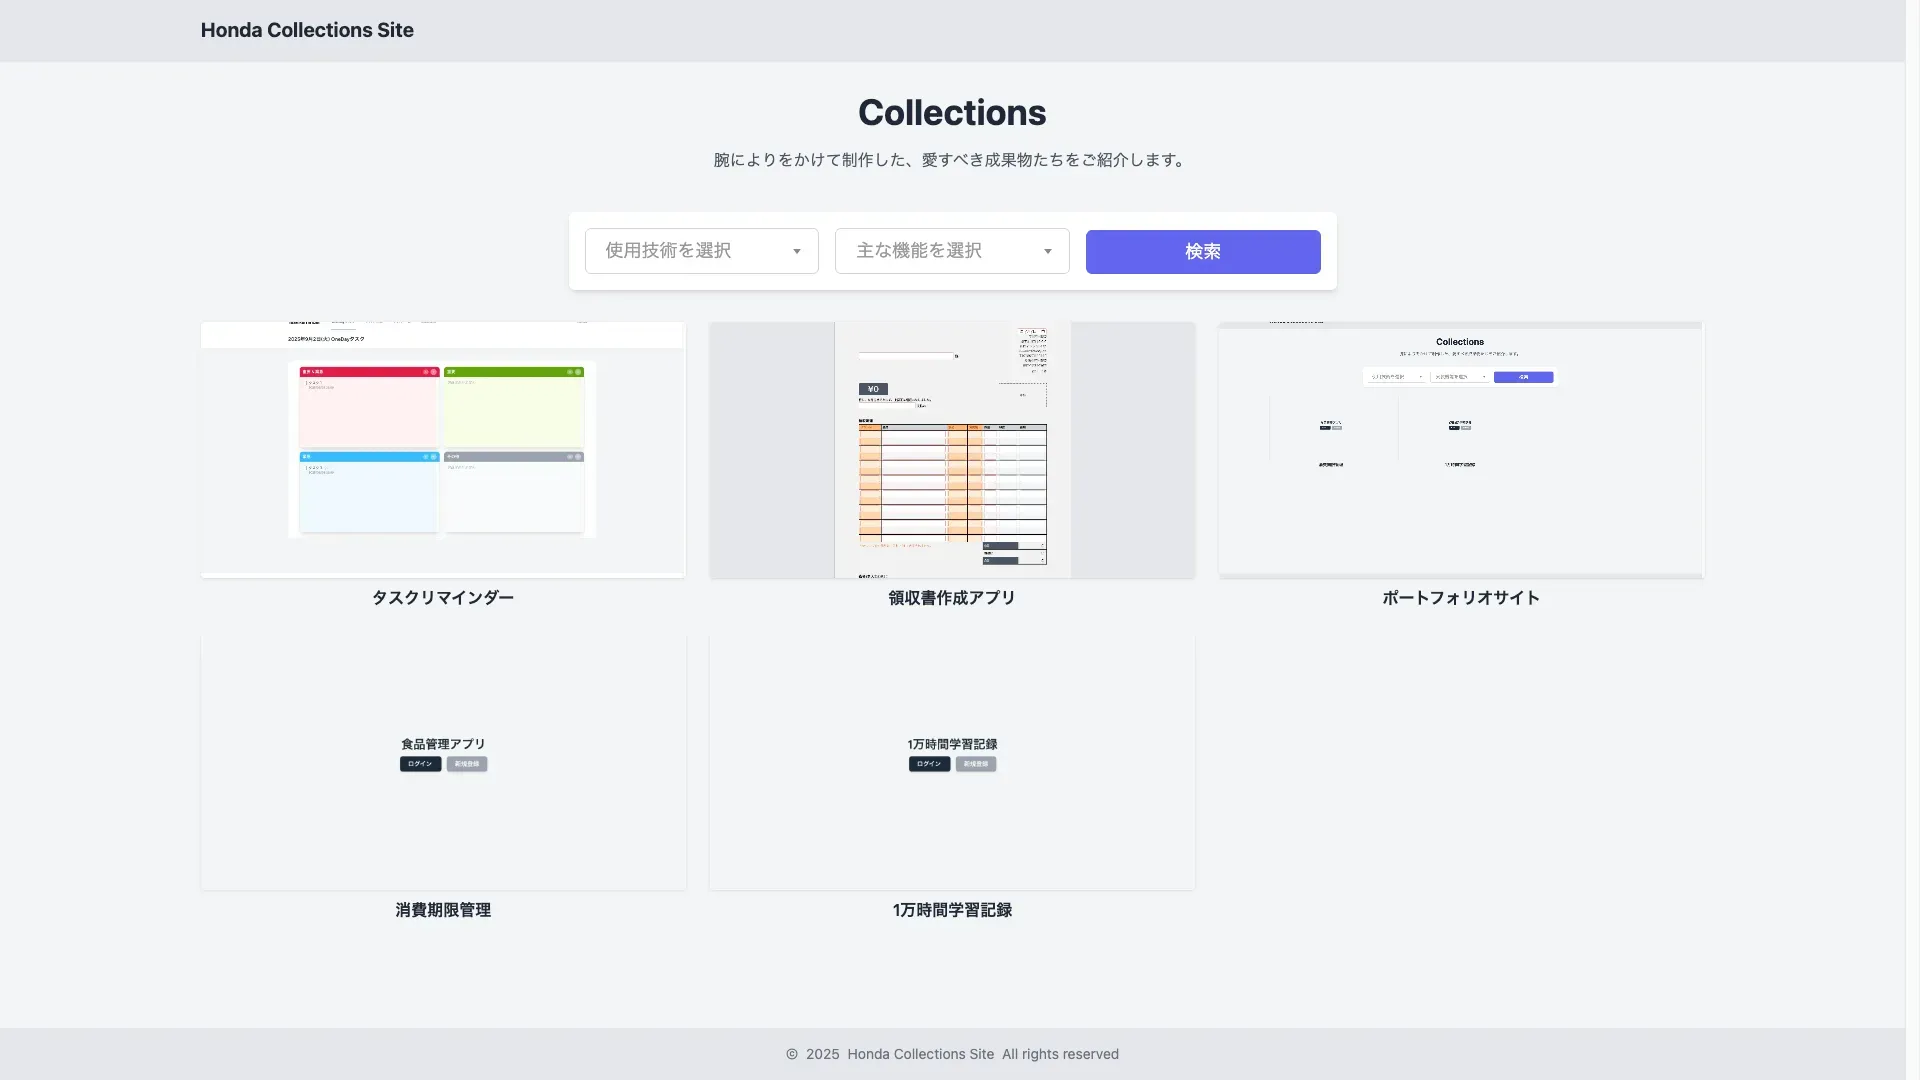Screen dimensions: 1920x1080
Task: Select the 領収書作成アプリ title link
Action: click(x=951, y=597)
